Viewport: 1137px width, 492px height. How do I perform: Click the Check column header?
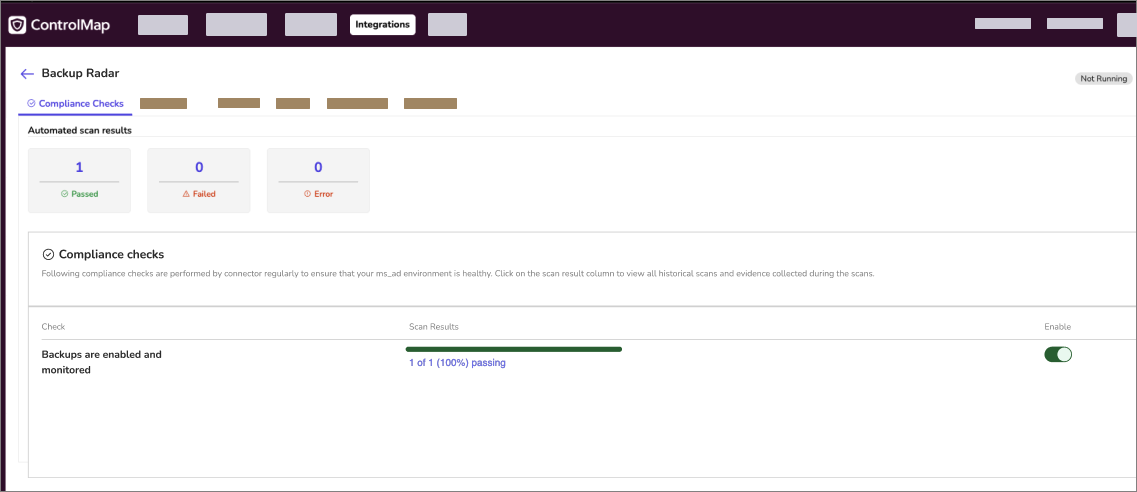[54, 327]
